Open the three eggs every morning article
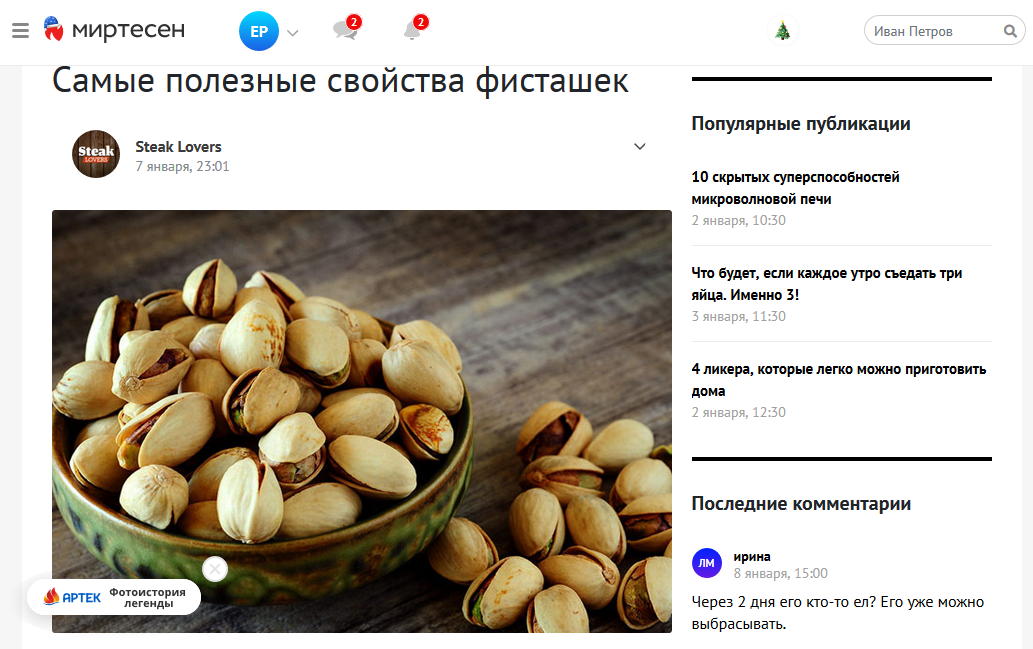The width and height of the screenshot is (1033, 649). 827,284
